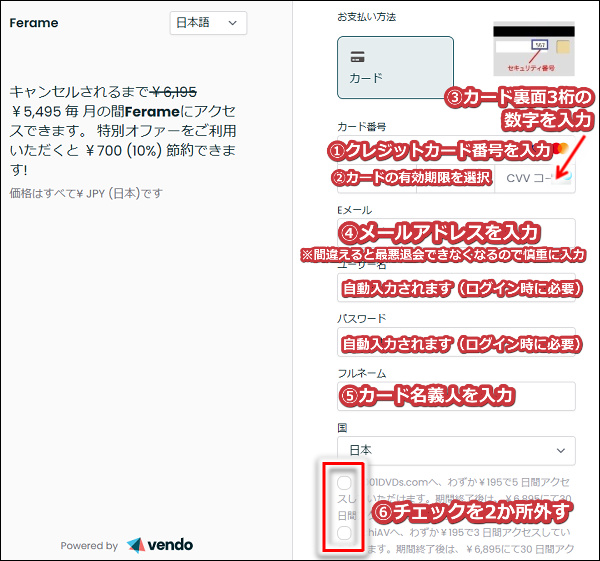This screenshot has width=600, height=561.
Task: Click the chevron arrow of the language selector
Action: (232, 23)
